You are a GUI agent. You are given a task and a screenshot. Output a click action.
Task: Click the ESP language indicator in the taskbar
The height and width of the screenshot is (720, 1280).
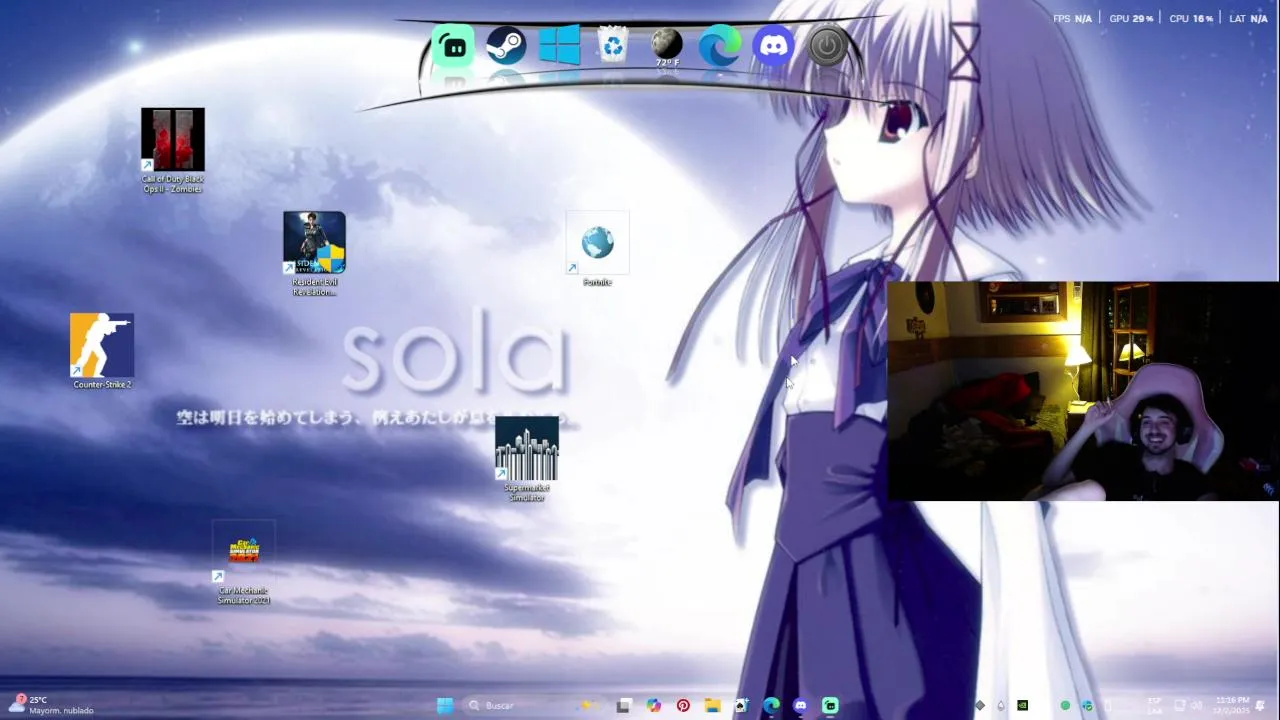(1154, 705)
